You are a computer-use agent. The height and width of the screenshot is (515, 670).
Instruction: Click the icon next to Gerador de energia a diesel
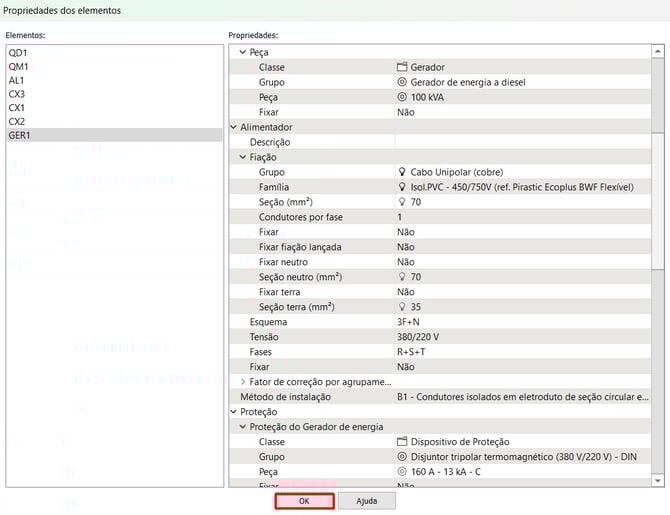(402, 82)
